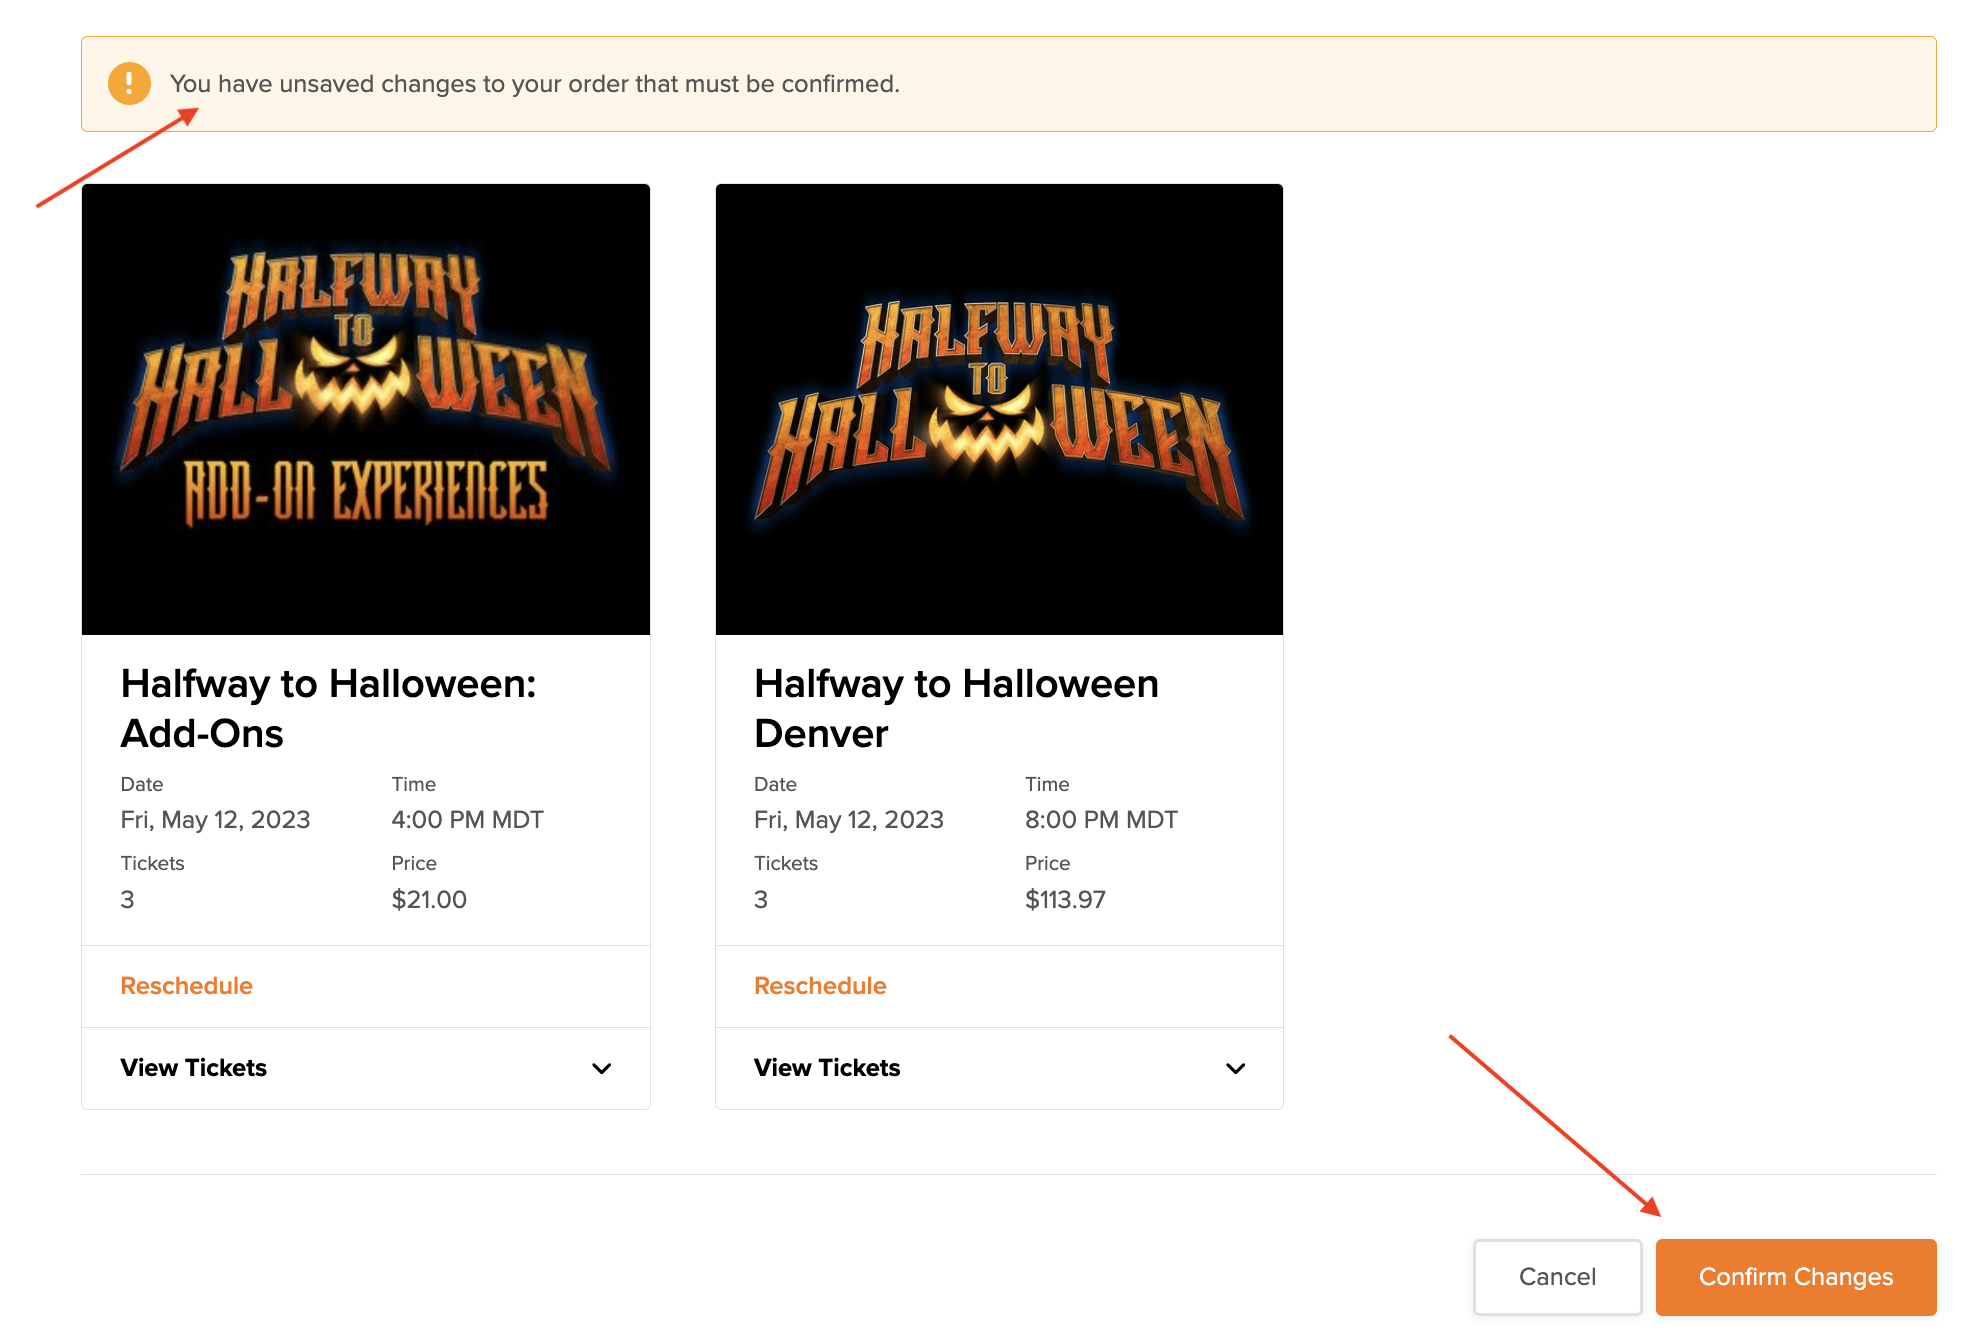Click the 8:00 PM MDT time value

click(x=1101, y=820)
